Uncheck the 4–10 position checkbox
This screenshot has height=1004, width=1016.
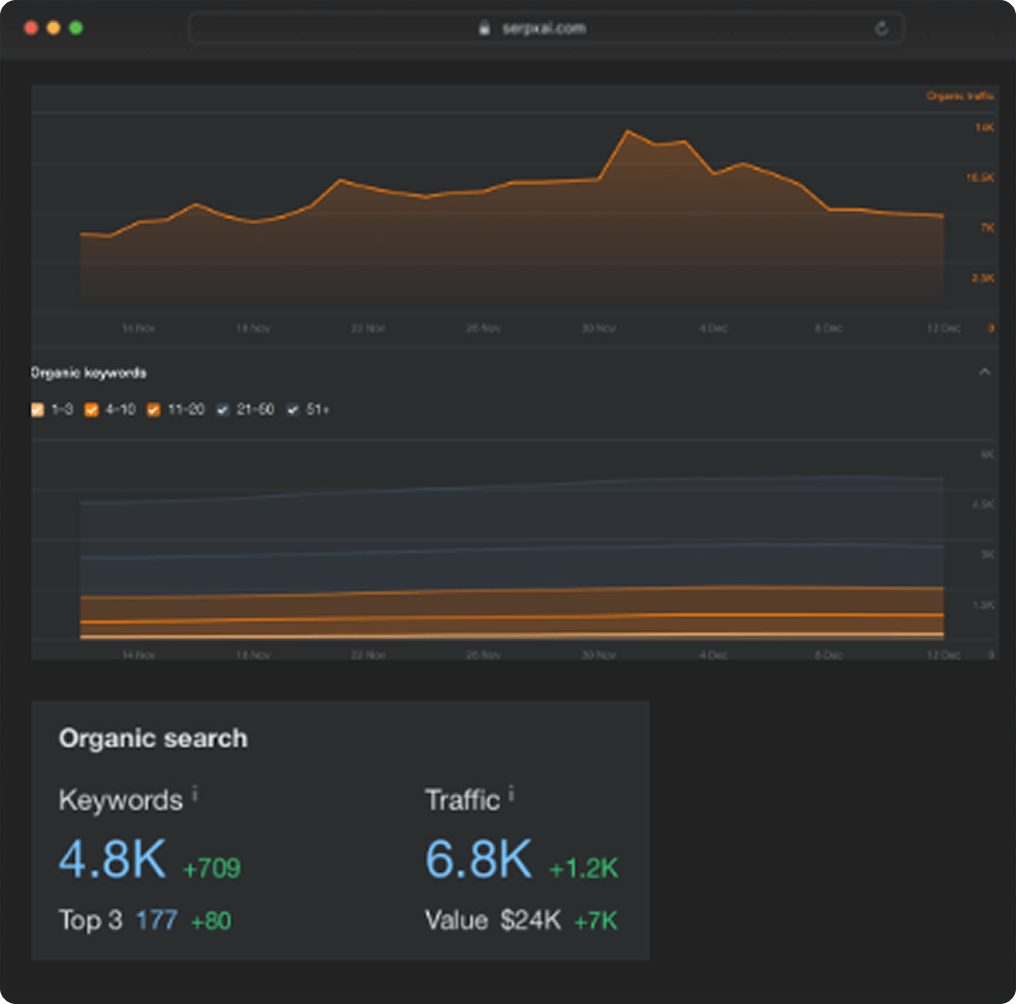92,409
